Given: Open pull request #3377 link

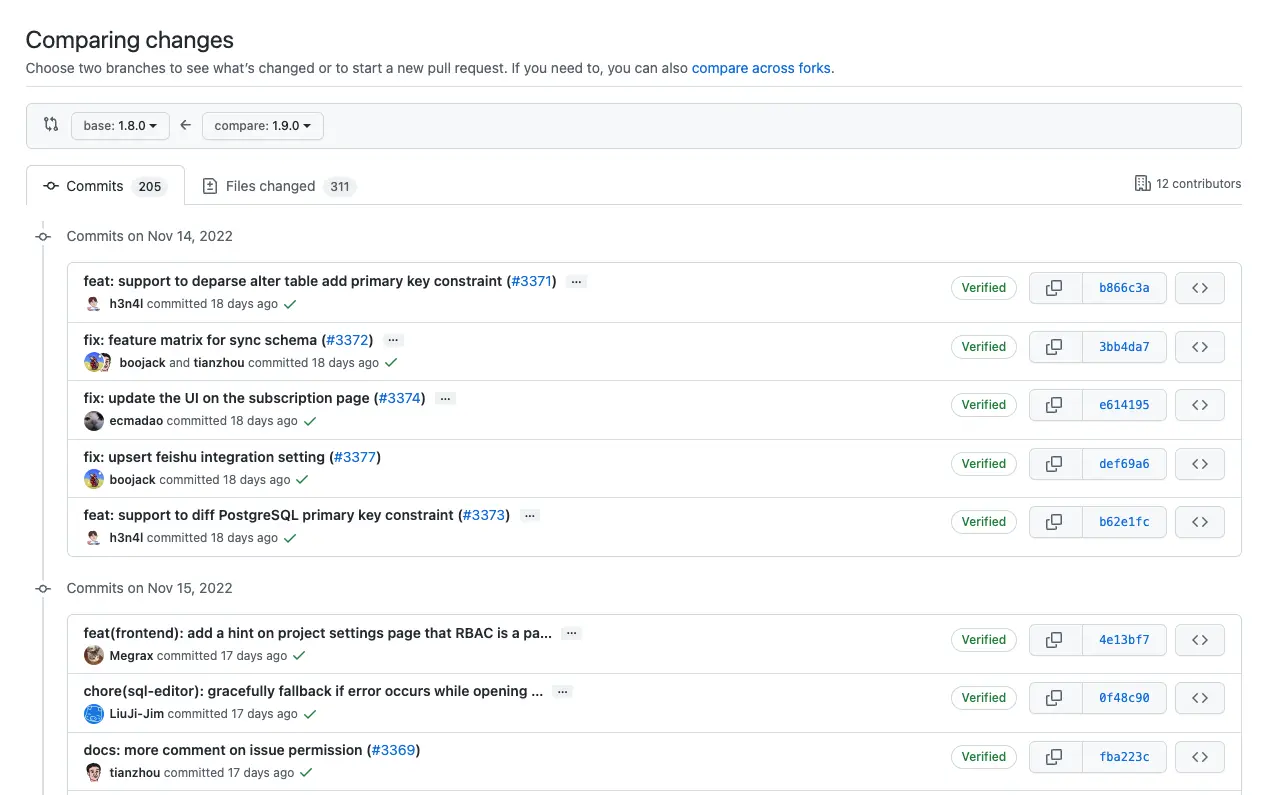Looking at the screenshot, I should coord(355,457).
